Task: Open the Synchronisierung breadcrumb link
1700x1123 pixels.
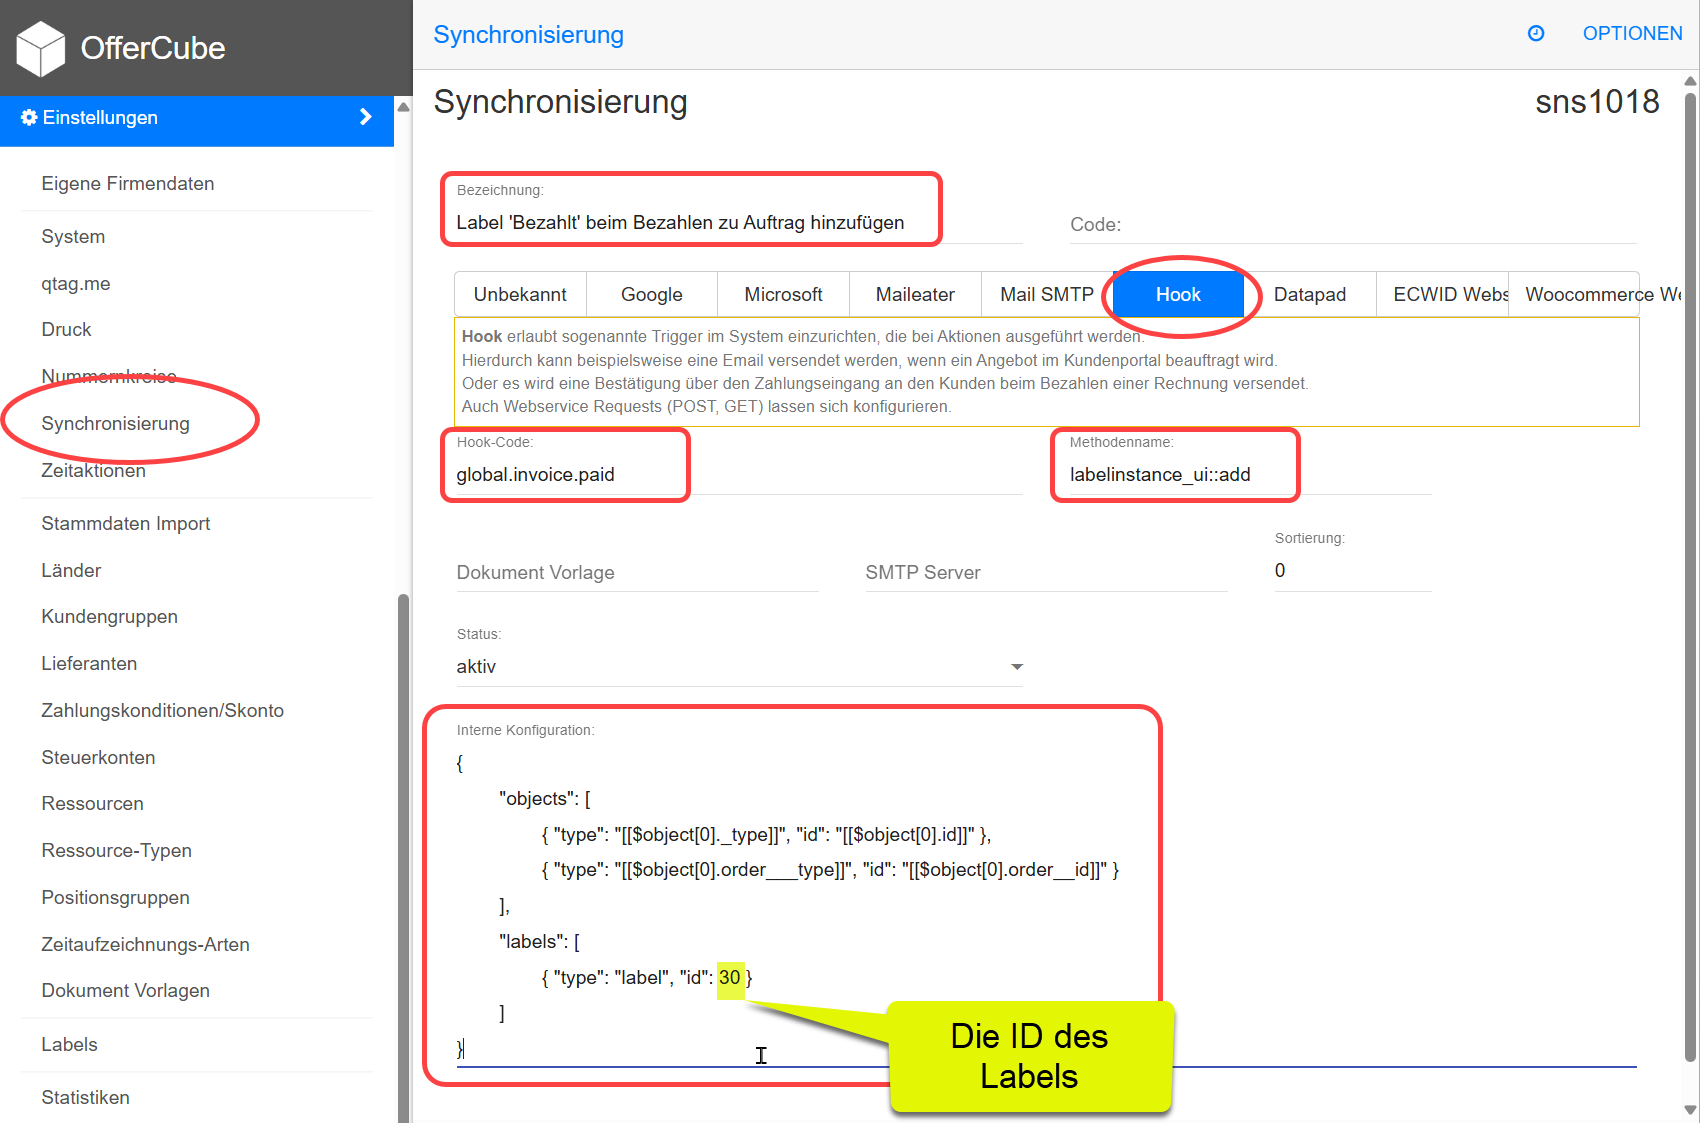Action: click(x=528, y=34)
